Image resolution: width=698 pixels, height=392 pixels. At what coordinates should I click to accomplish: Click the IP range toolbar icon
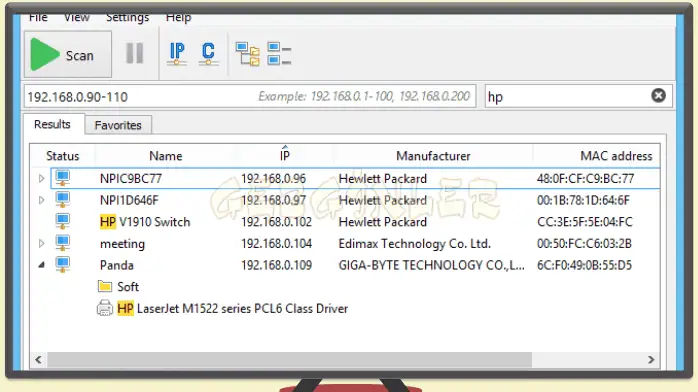click(x=177, y=54)
